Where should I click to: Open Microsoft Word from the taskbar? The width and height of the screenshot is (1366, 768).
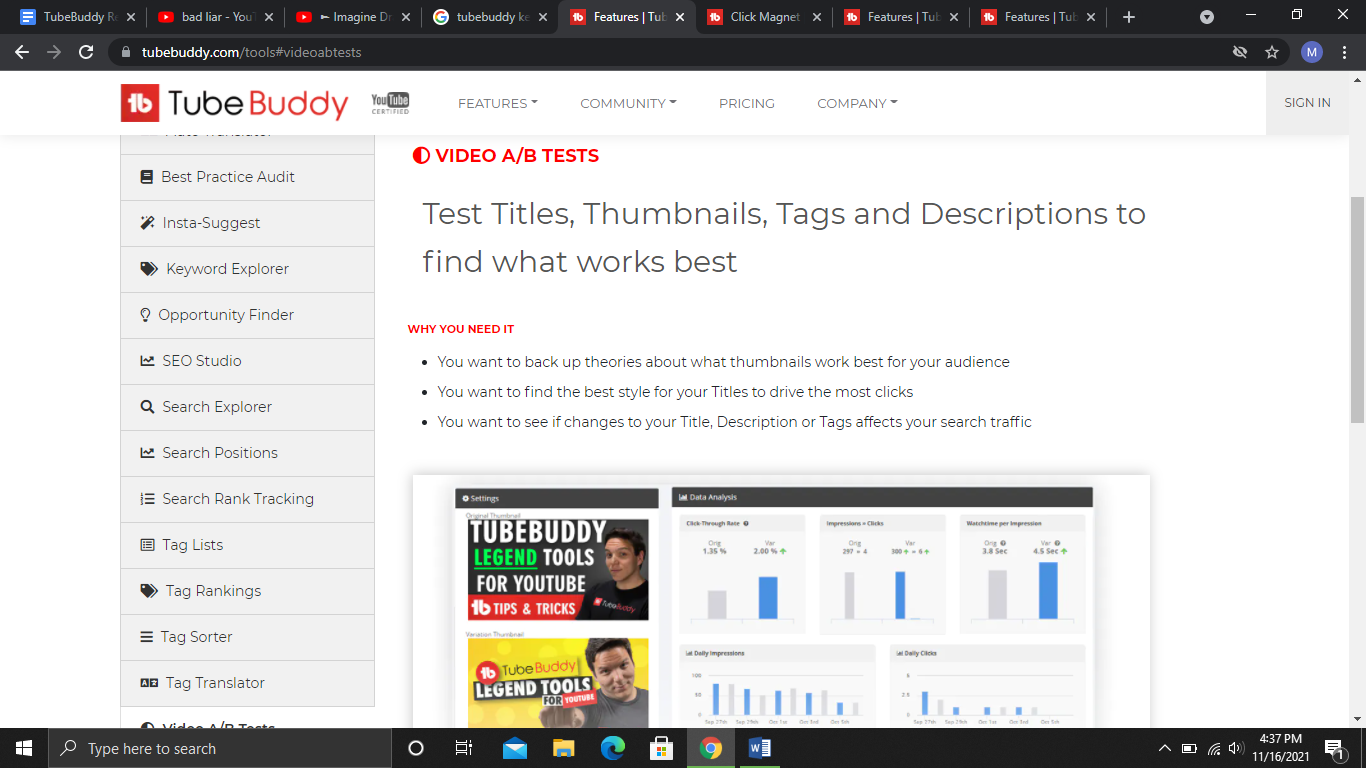(x=759, y=748)
